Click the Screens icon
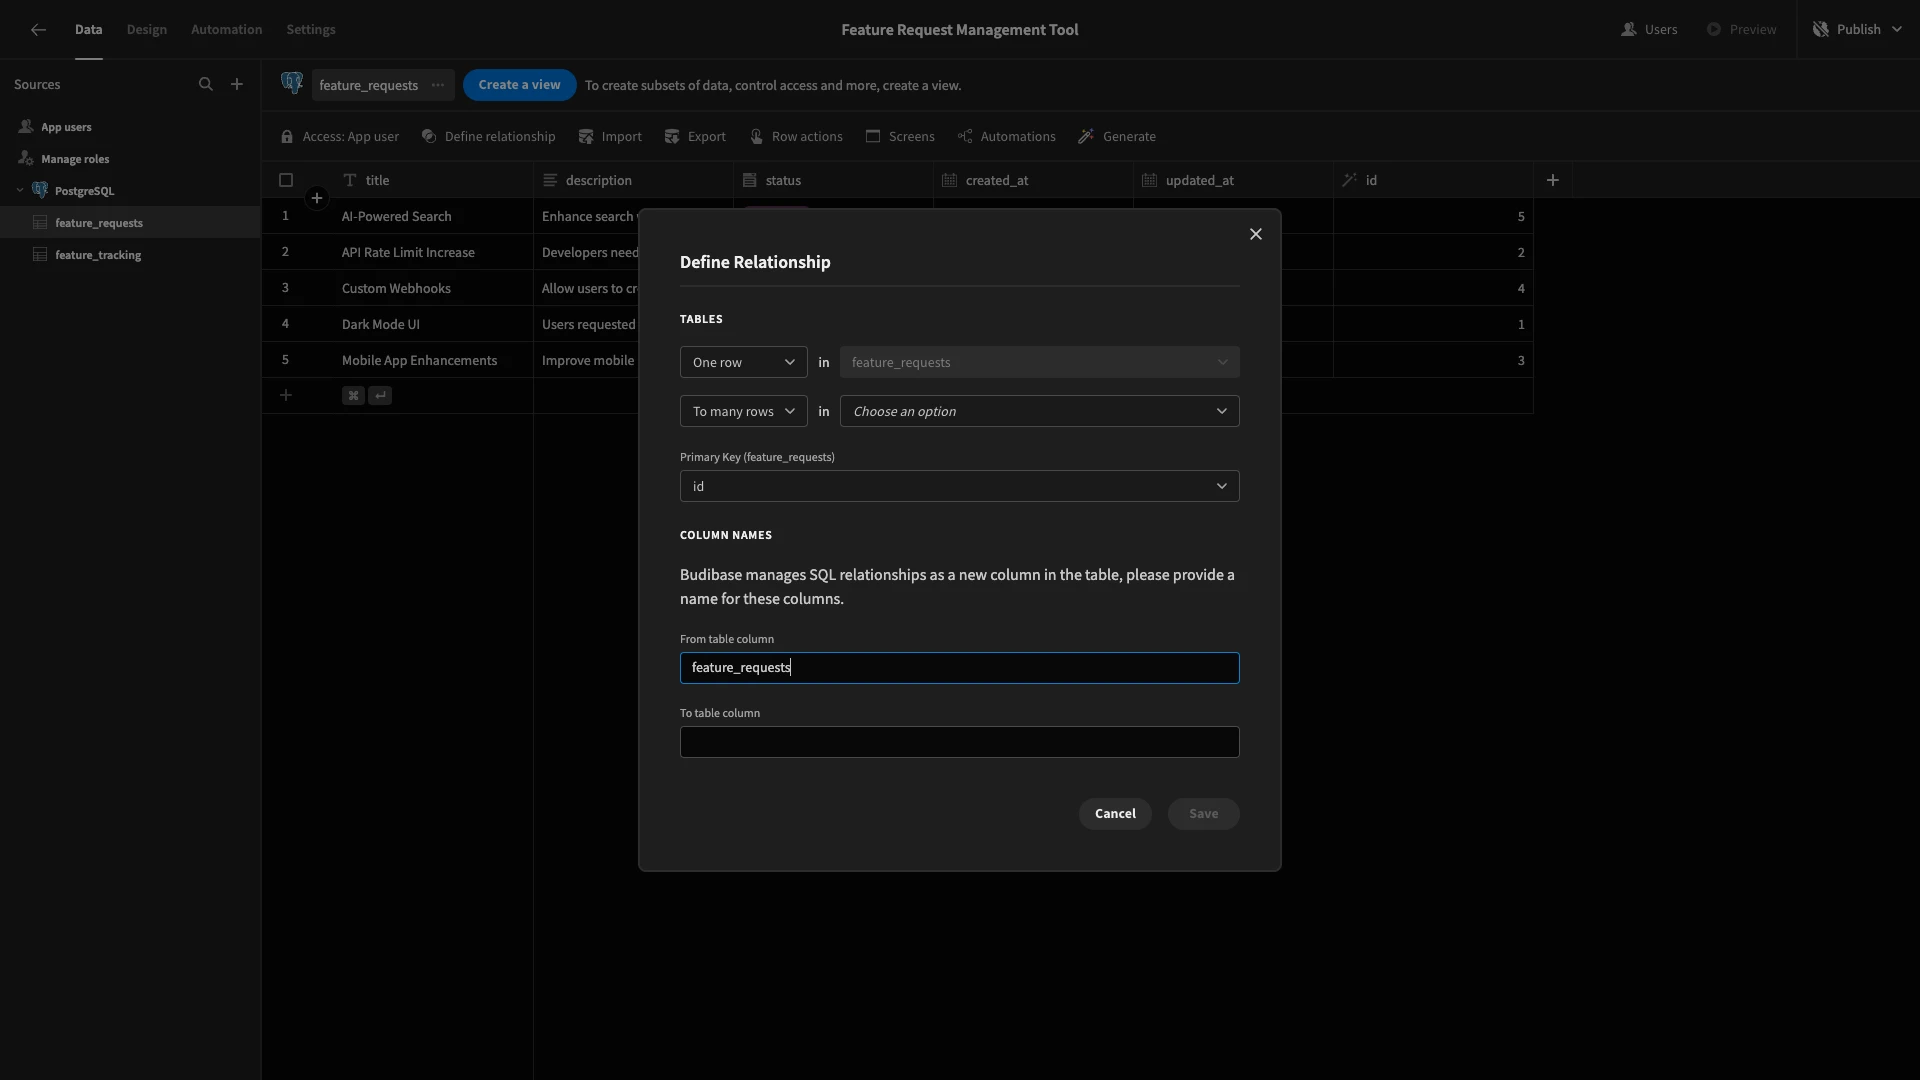Screen dimensions: 1920x1080 873,137
